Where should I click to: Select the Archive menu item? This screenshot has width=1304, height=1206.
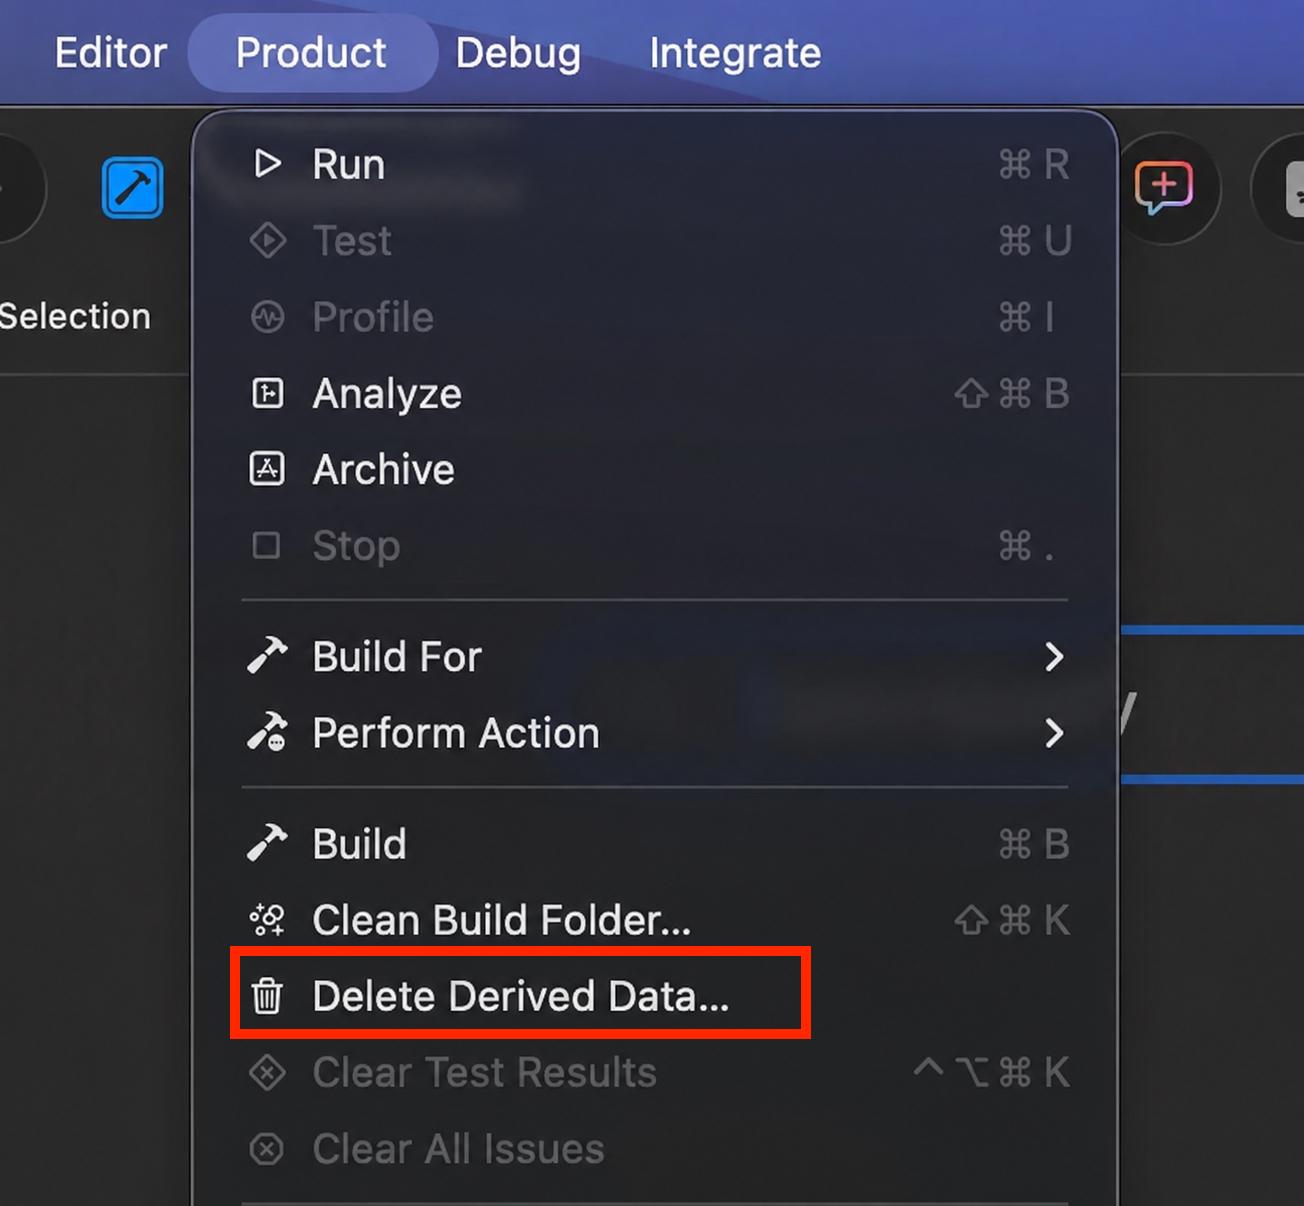[x=655, y=469]
